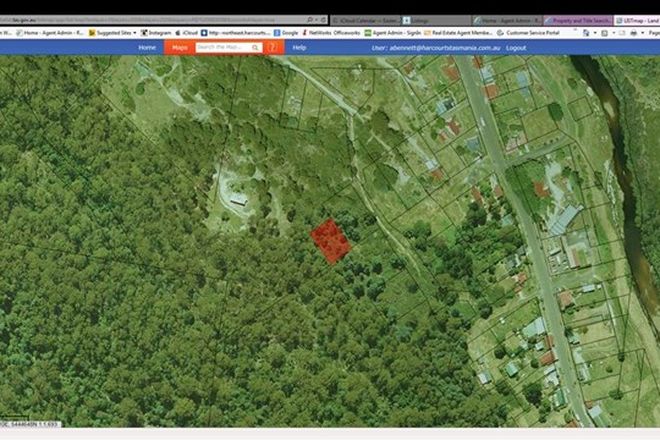Viewport: 660px width, 440px height.
Task: Open Real Estate Agent Member bookmark
Action: coord(474,33)
